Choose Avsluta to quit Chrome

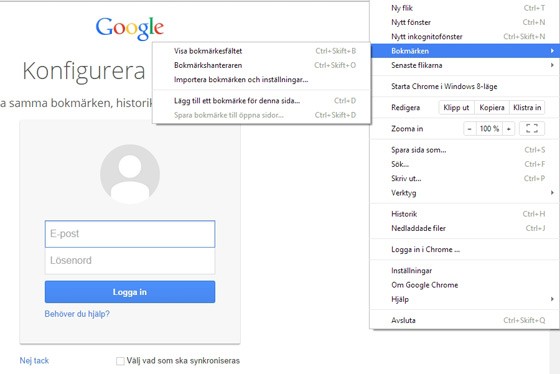[464, 320]
